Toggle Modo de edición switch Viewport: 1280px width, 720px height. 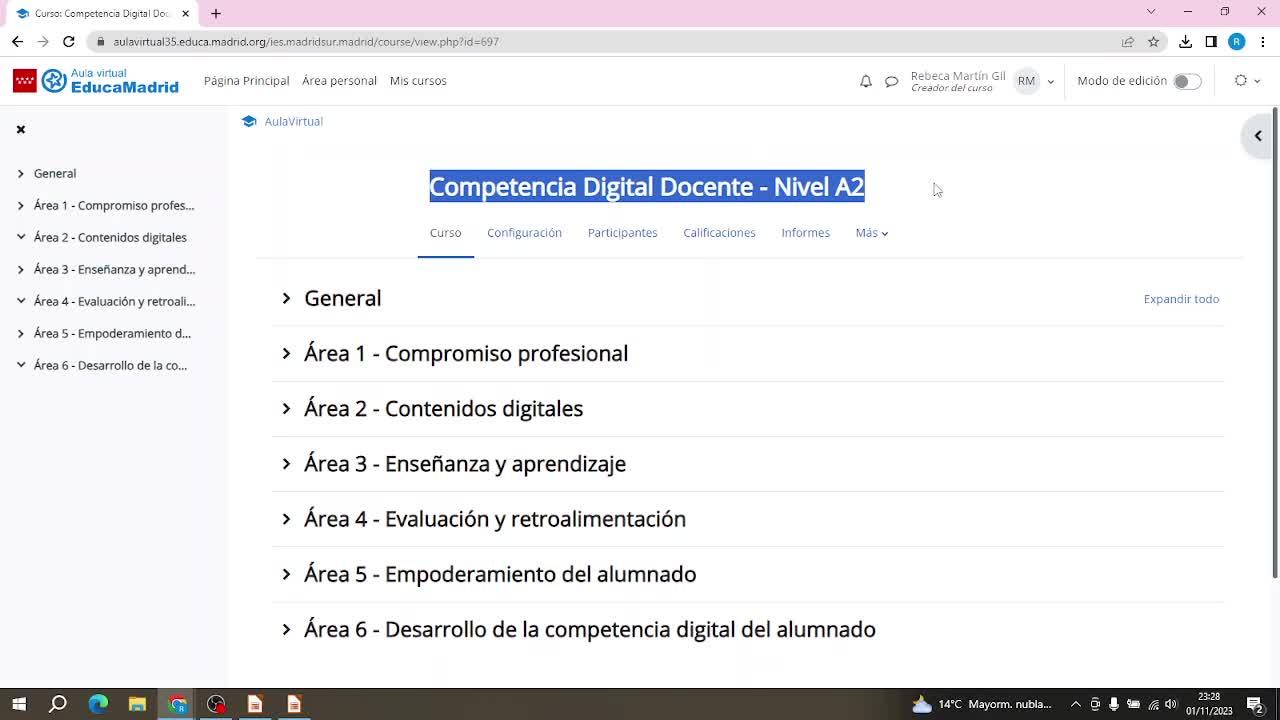point(1186,81)
